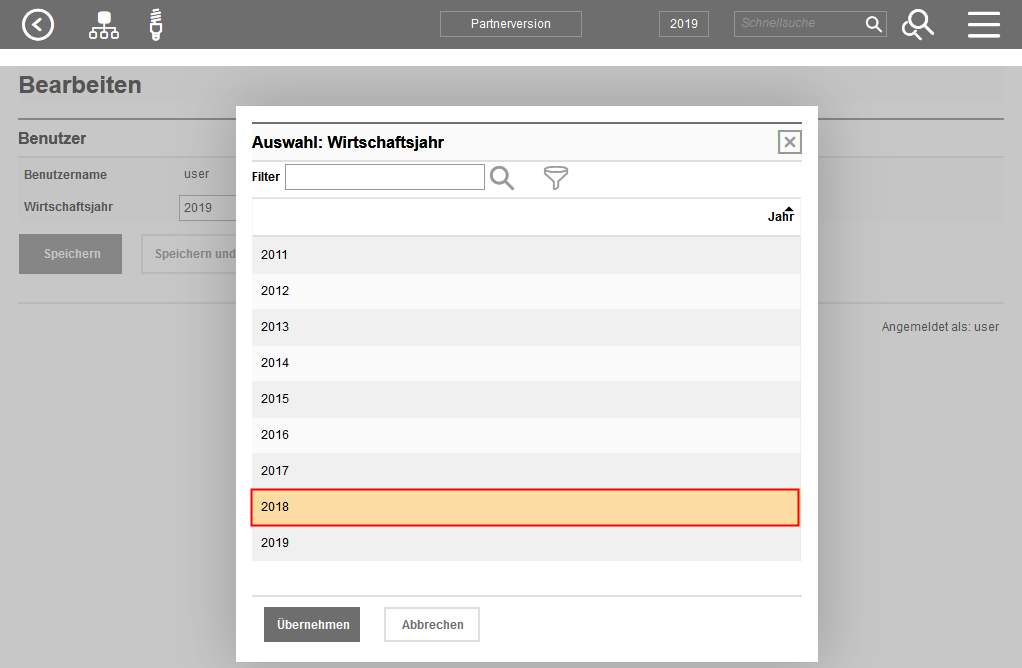The height and width of the screenshot is (668, 1022).
Task: Click the Filter text input field
Action: pyautogui.click(x=384, y=177)
